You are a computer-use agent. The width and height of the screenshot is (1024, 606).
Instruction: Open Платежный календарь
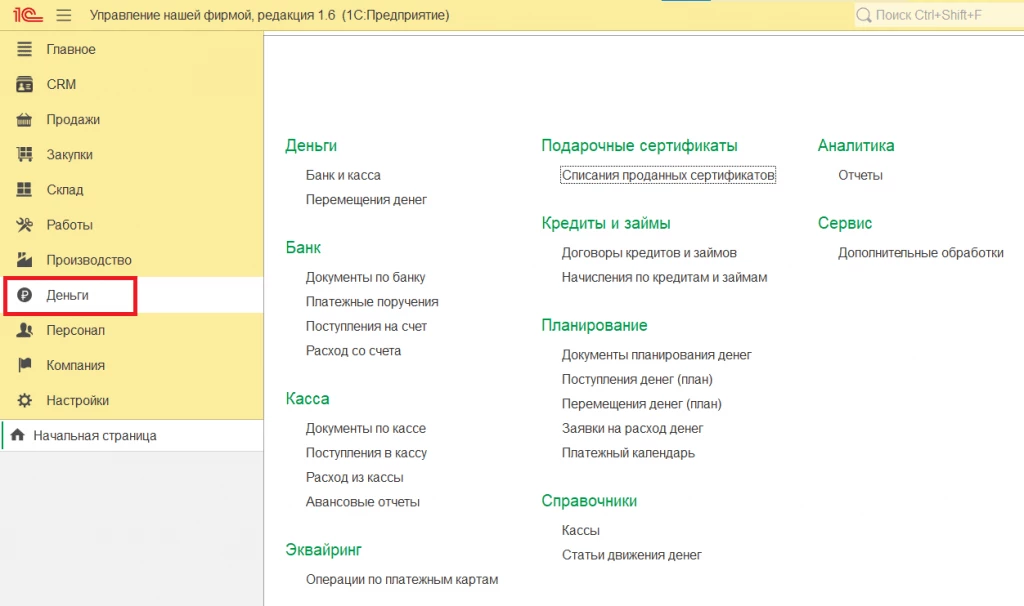pos(628,453)
